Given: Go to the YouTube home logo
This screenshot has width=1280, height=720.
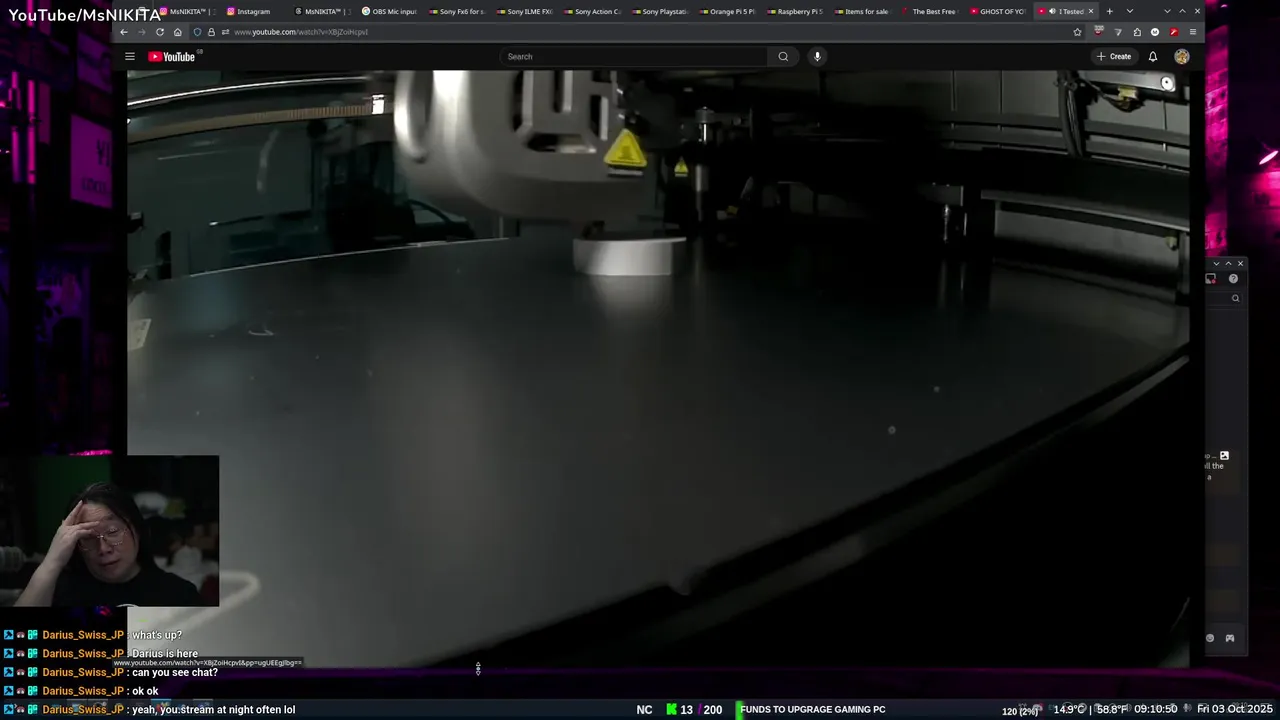Looking at the screenshot, I should [x=172, y=56].
